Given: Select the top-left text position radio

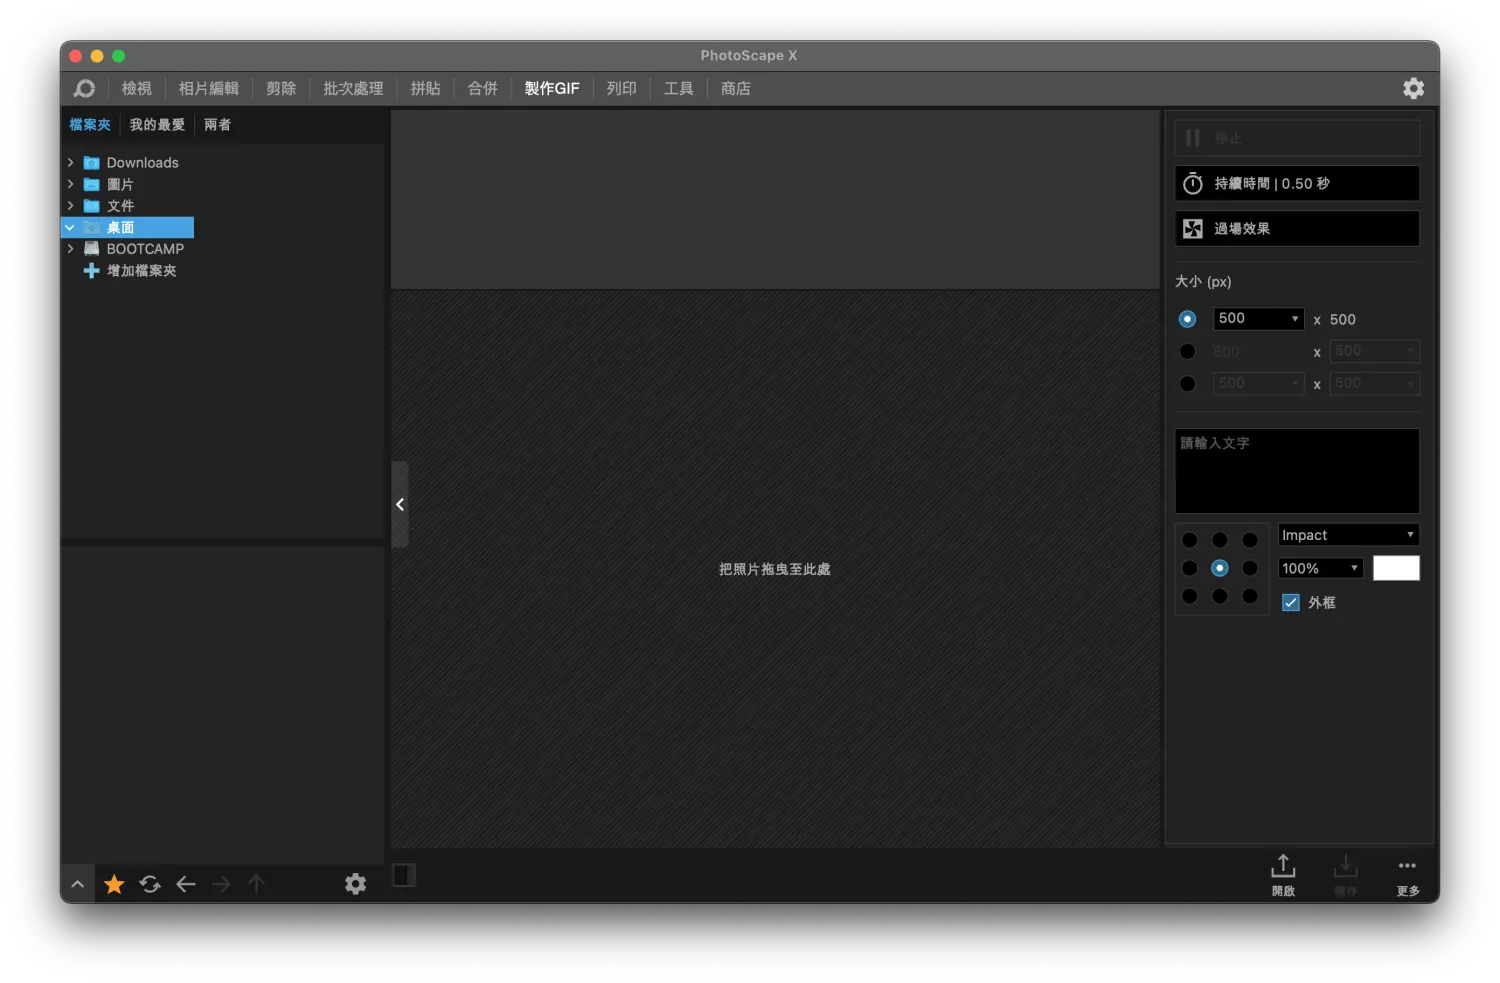Looking at the screenshot, I should pos(1189,540).
